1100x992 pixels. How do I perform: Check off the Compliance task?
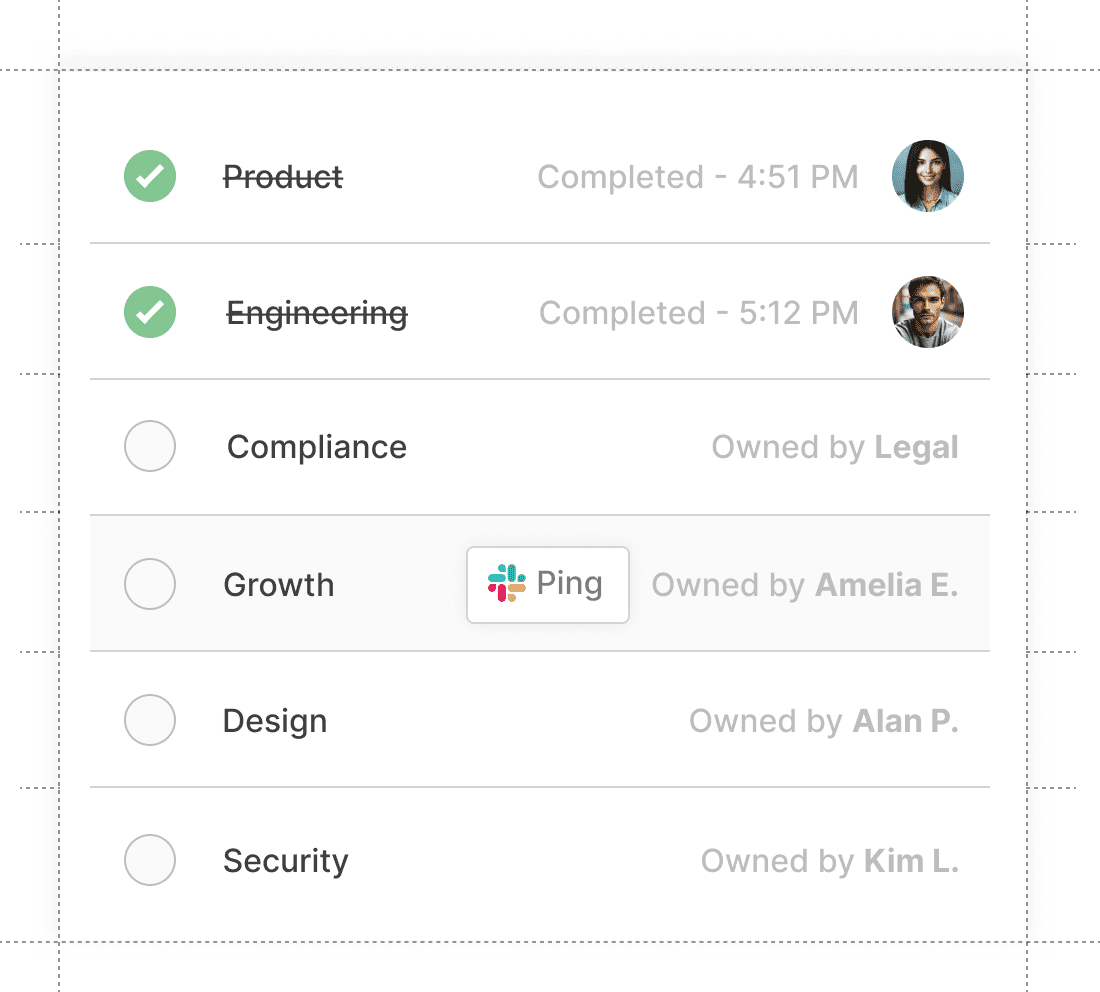point(150,447)
